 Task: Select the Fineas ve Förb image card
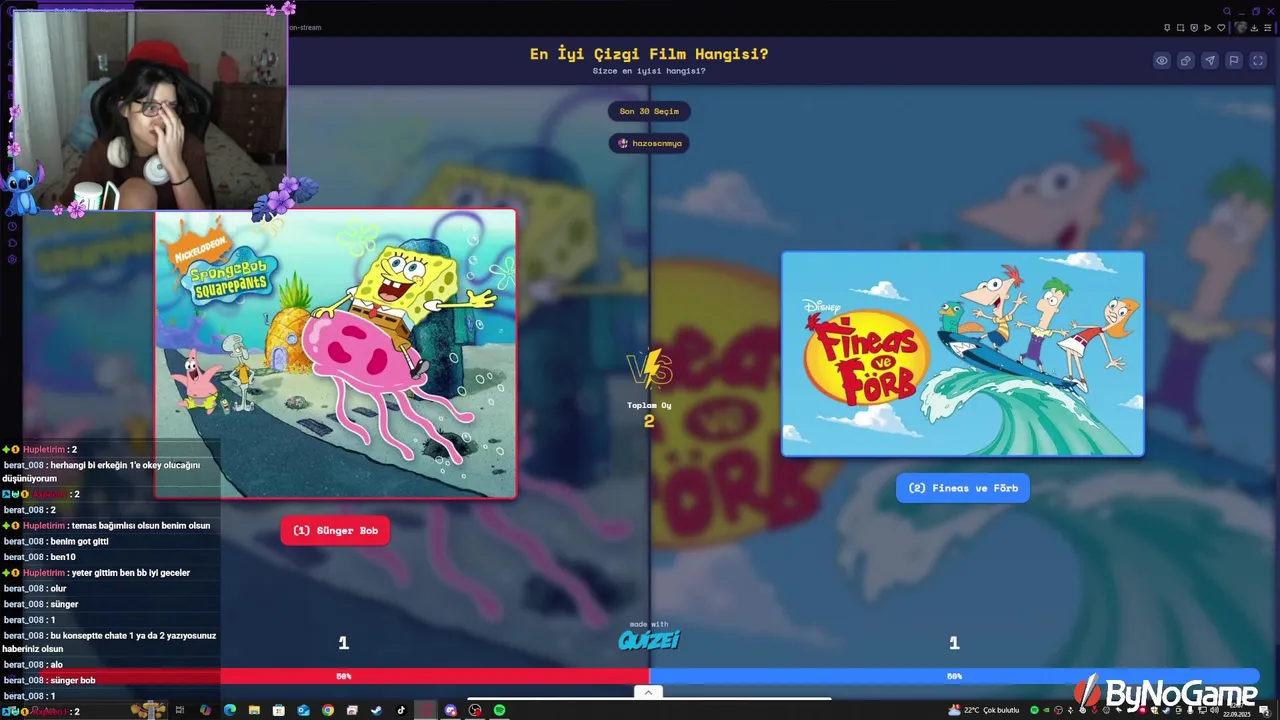point(963,354)
